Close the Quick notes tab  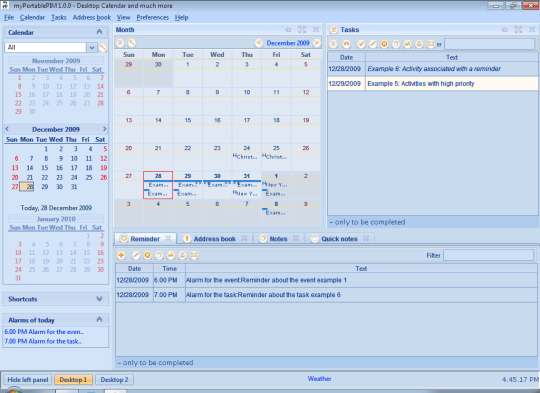pyautogui.click(x=366, y=238)
